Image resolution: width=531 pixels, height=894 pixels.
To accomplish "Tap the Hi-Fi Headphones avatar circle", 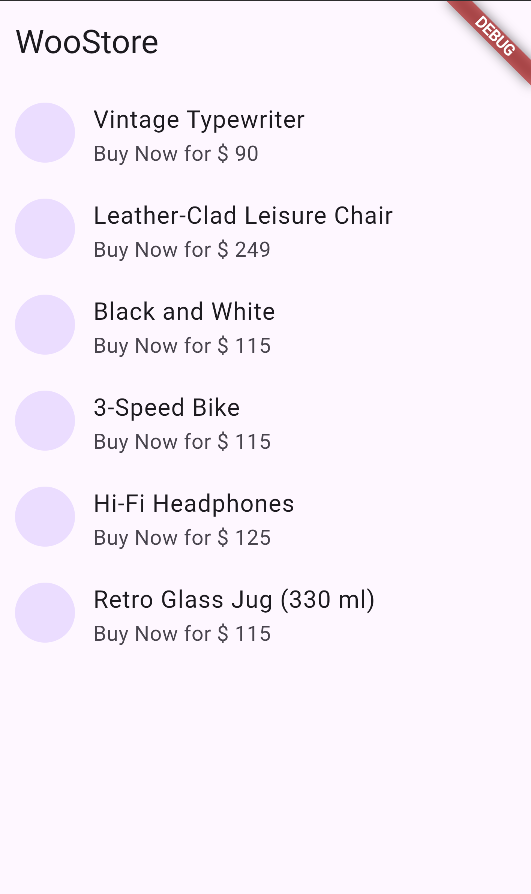I will [45, 517].
